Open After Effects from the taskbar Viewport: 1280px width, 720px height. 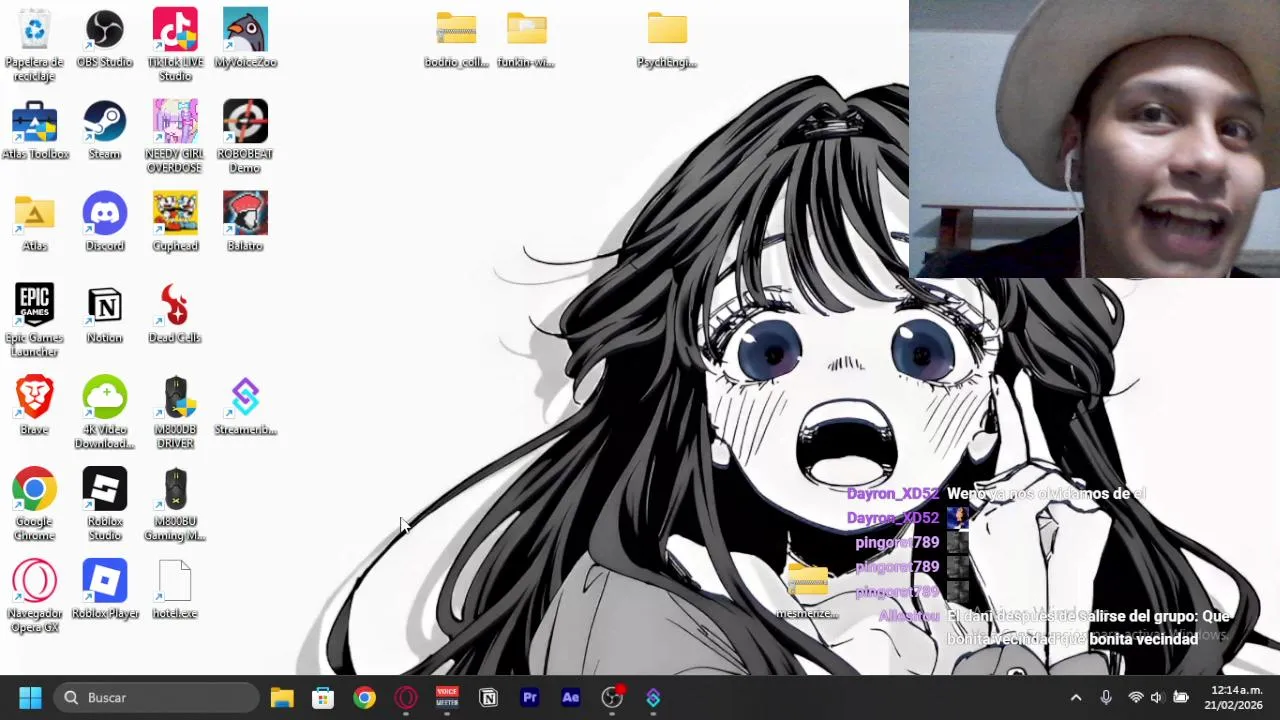point(571,697)
